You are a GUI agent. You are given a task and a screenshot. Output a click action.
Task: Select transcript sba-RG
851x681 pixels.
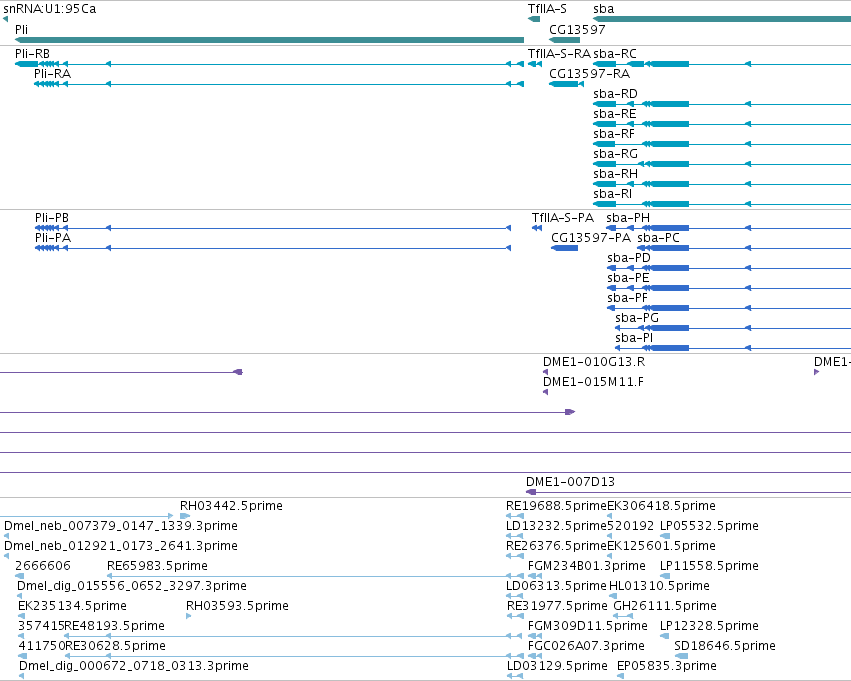pyautogui.click(x=722, y=164)
